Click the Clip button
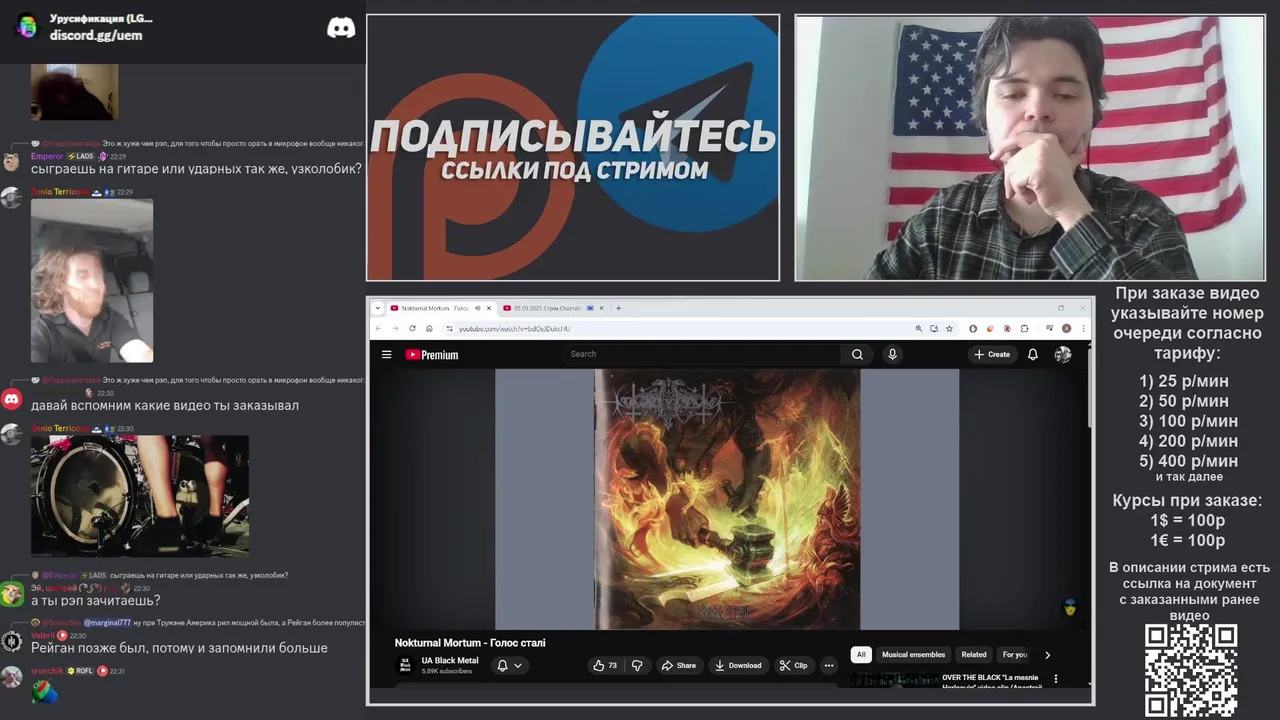Image resolution: width=1280 pixels, height=720 pixels. pyautogui.click(x=794, y=665)
